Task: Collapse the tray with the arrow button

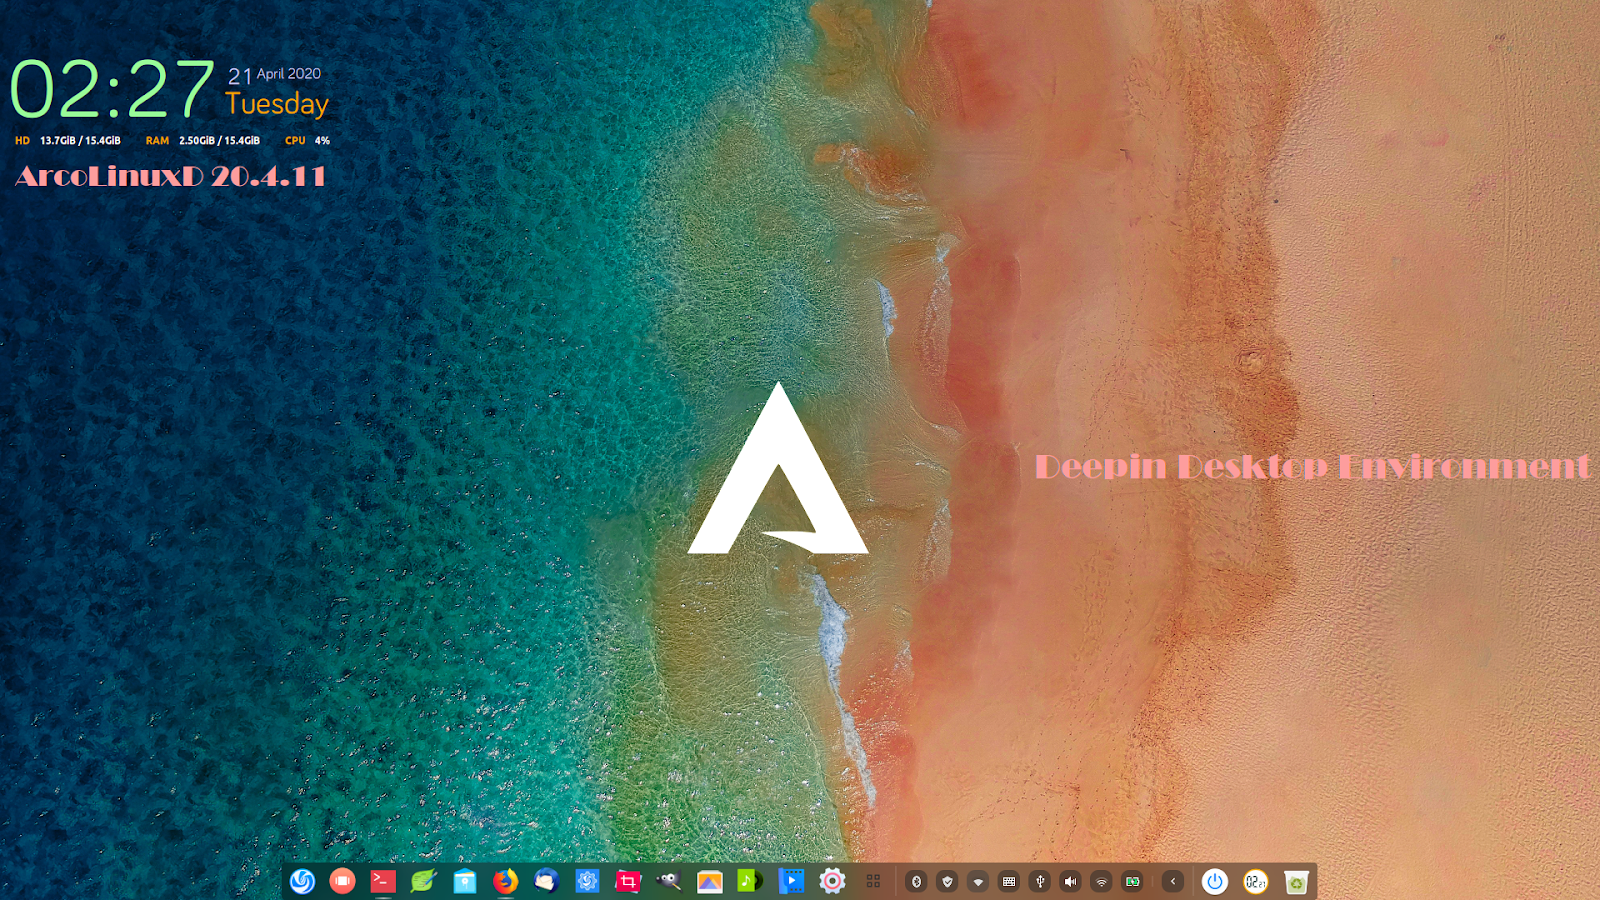Action: [1173, 881]
